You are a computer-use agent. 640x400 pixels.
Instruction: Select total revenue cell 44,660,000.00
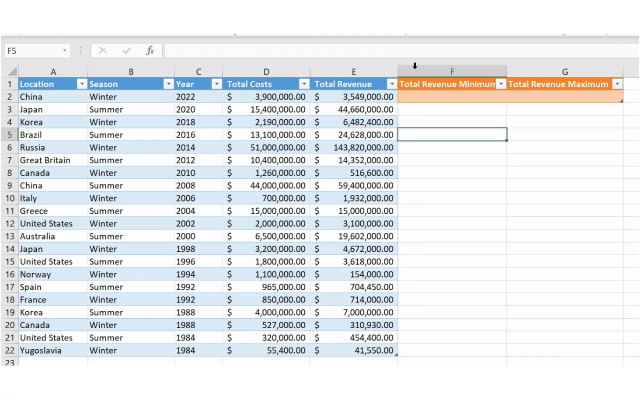click(354, 109)
